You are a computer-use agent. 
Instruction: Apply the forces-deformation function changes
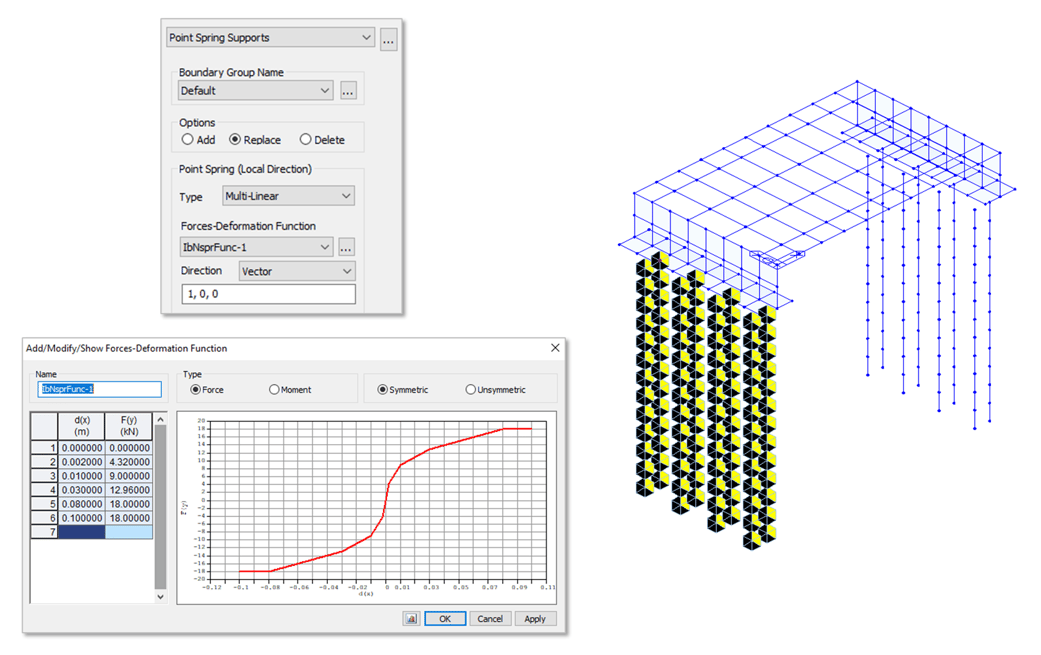tap(536, 618)
